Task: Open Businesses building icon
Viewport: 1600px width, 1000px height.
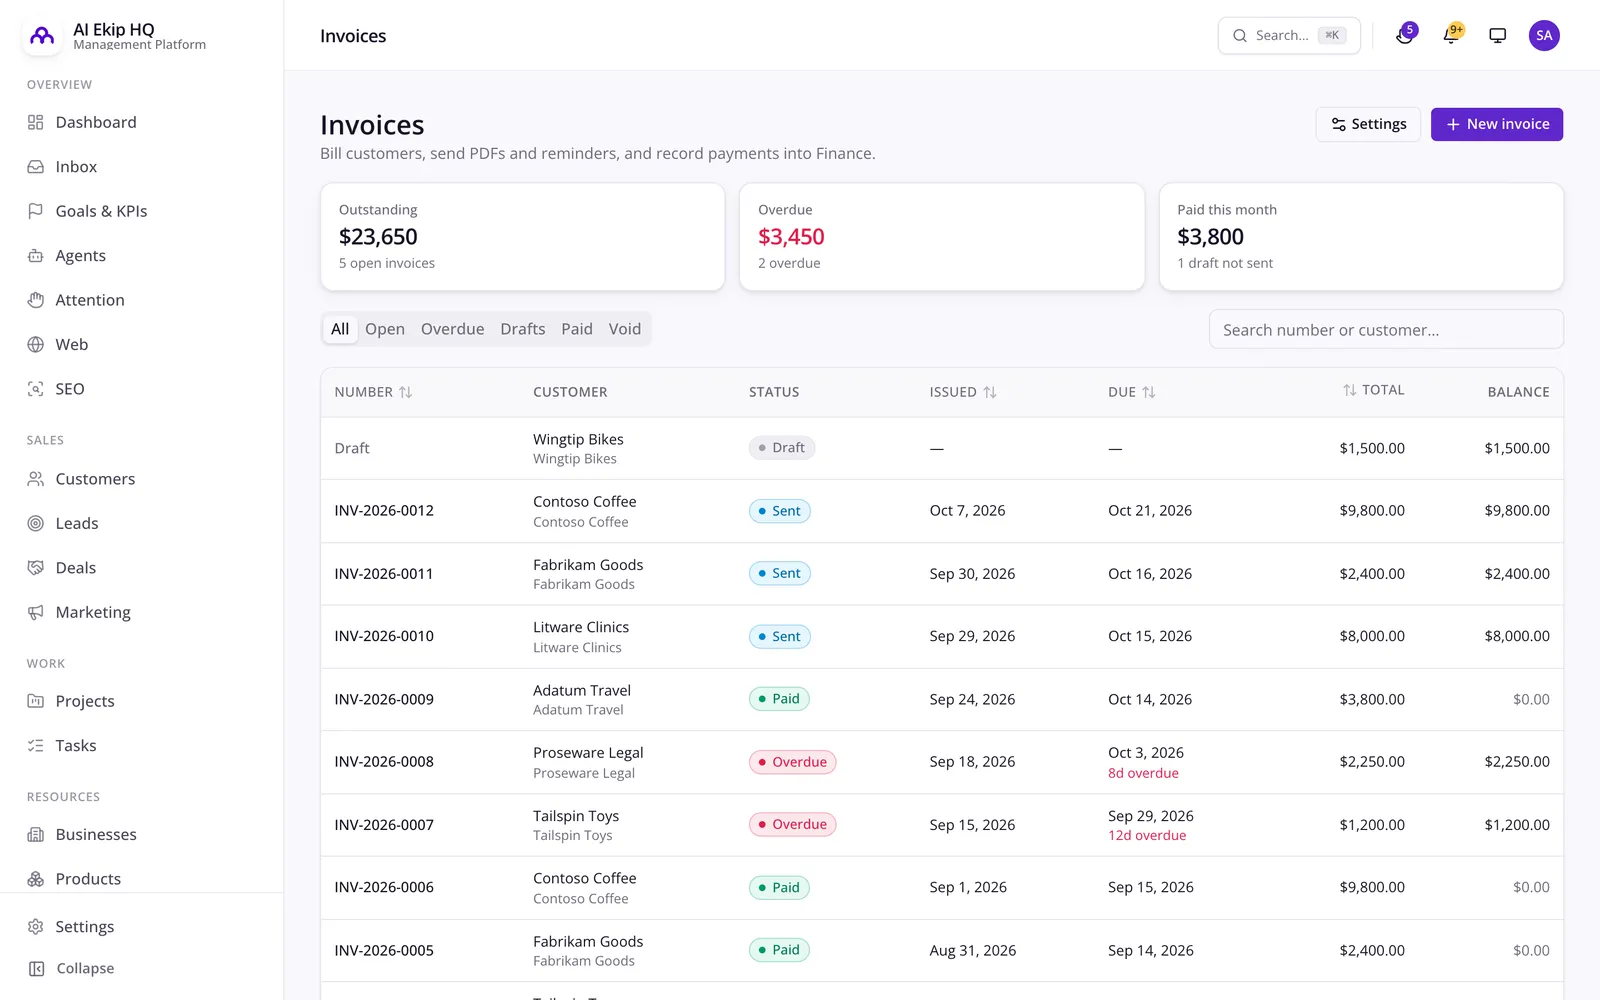Action: pos(36,835)
